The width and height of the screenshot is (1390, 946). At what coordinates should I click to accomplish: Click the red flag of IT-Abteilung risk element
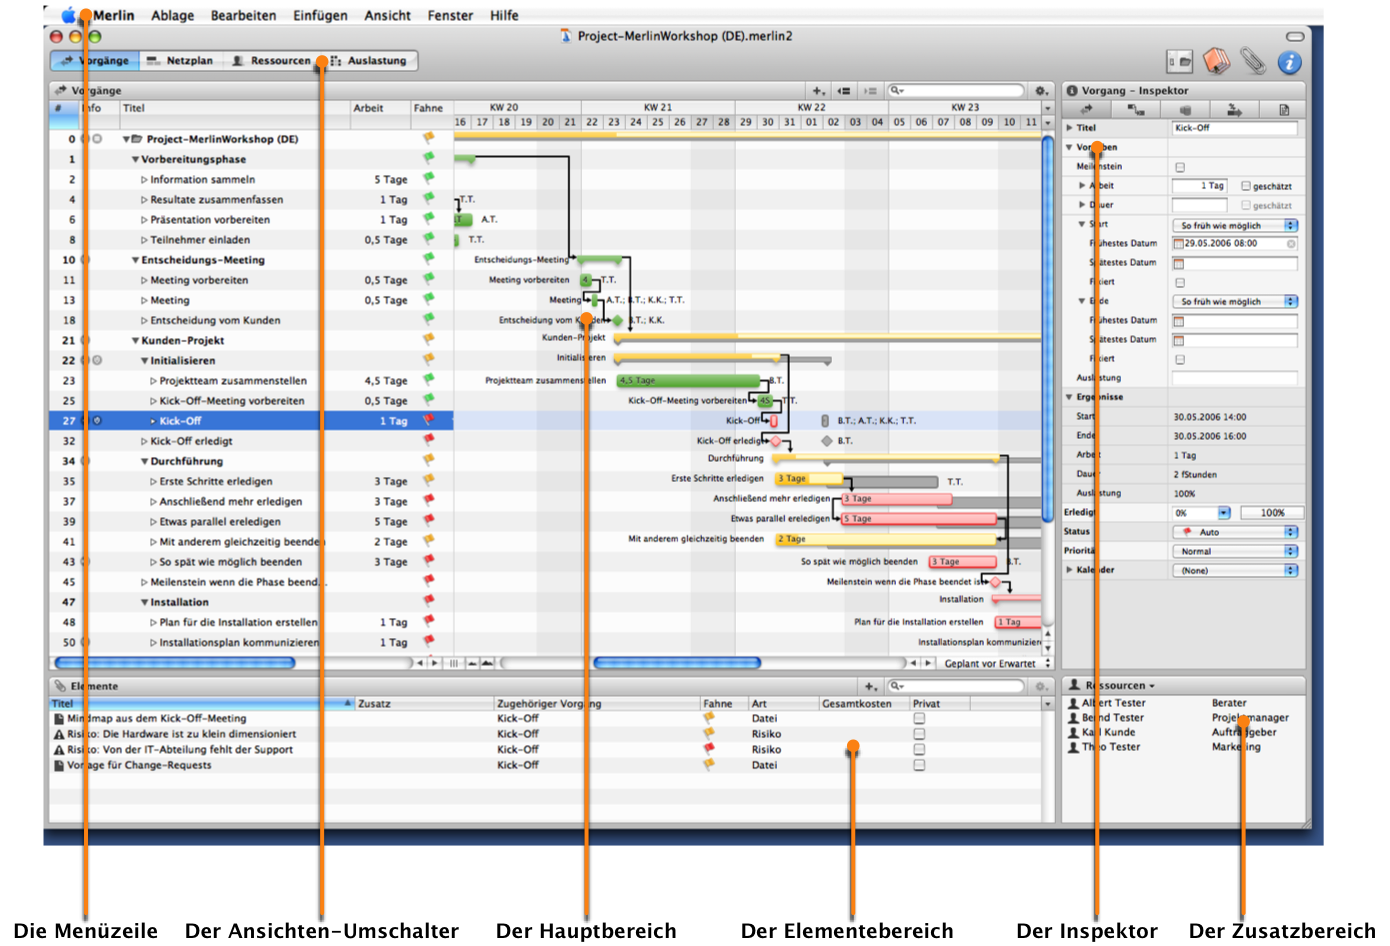[709, 749]
